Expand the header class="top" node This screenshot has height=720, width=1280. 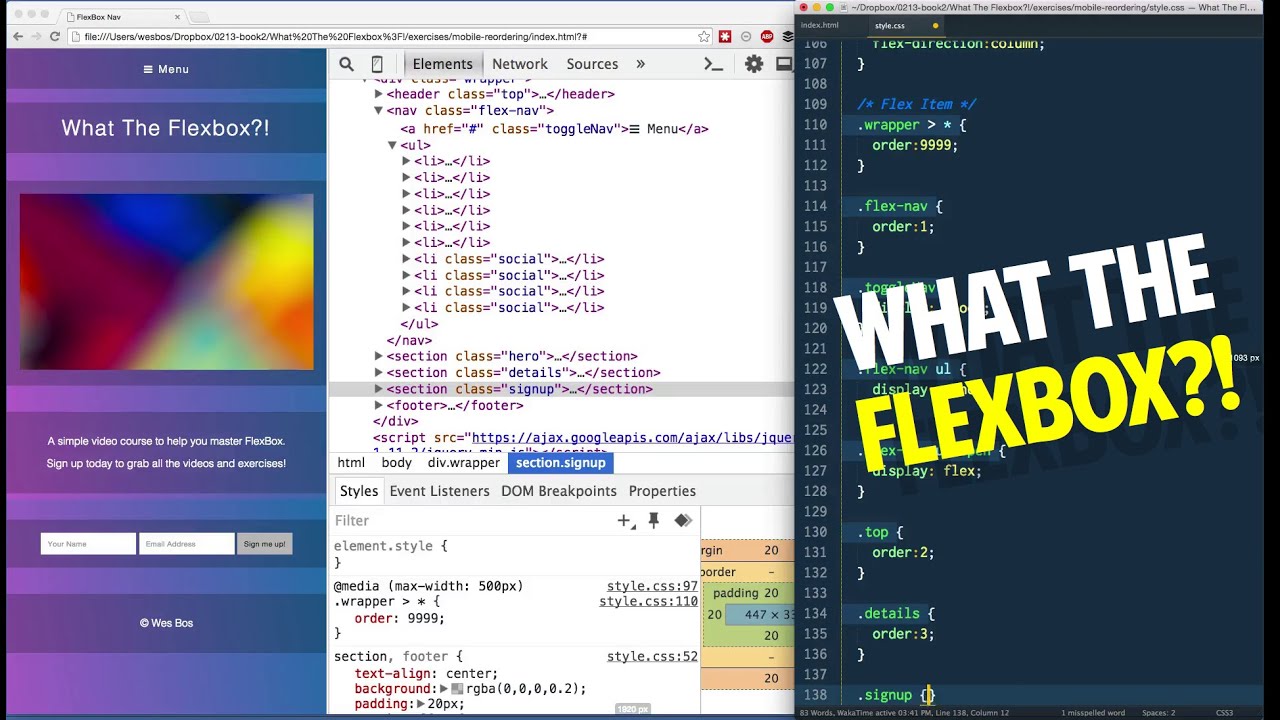(379, 94)
